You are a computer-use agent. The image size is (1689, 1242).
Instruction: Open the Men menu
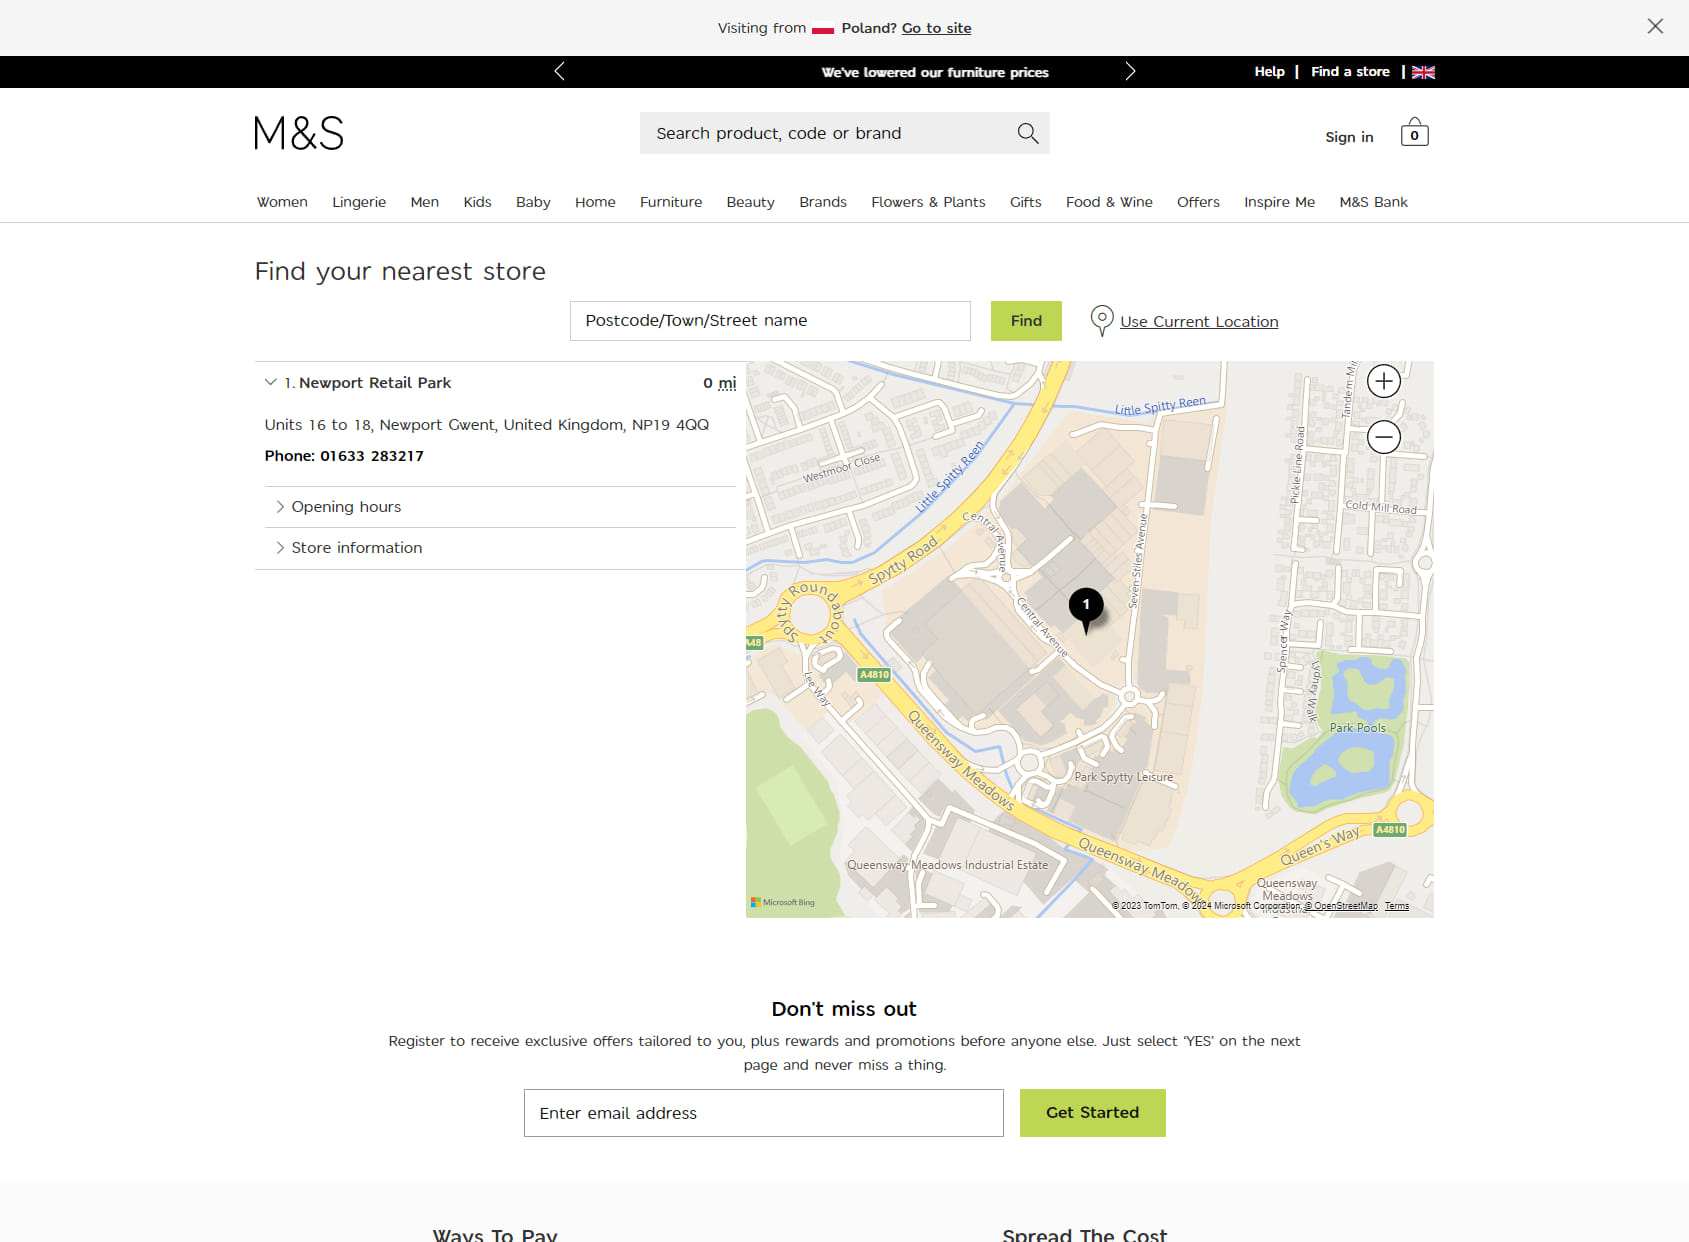(x=425, y=202)
